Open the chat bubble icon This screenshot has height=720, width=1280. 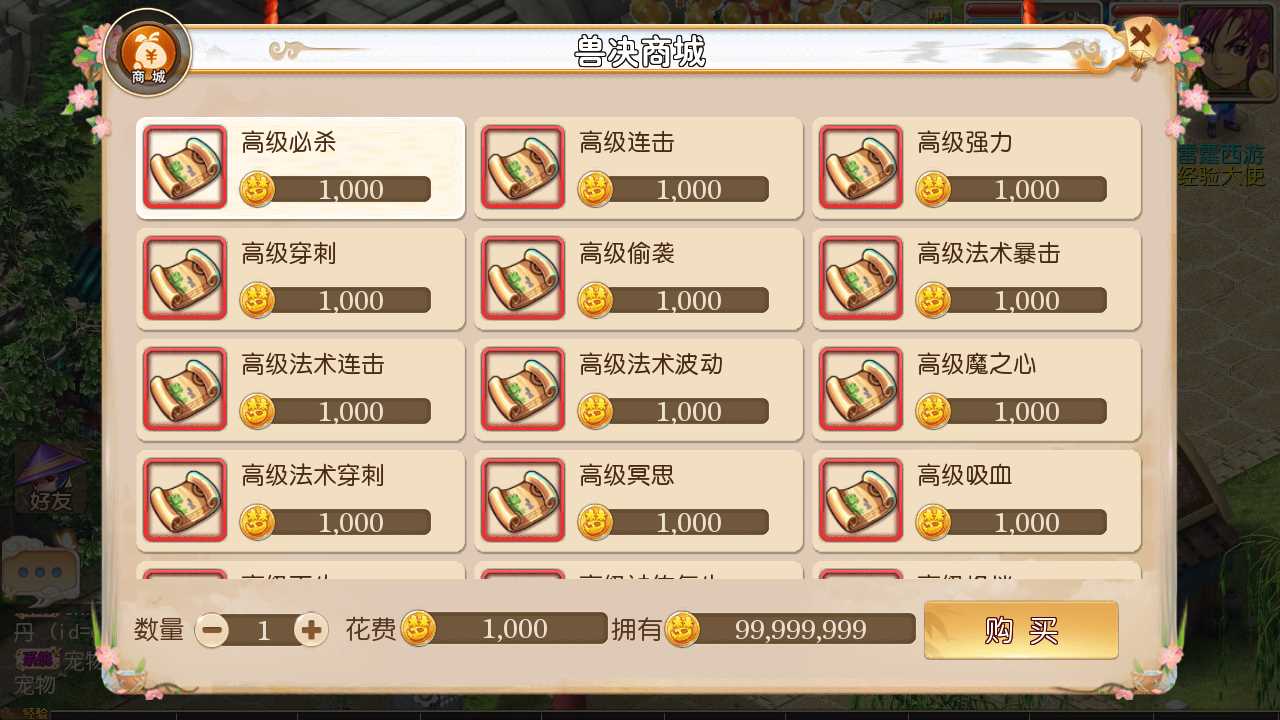(x=40, y=570)
